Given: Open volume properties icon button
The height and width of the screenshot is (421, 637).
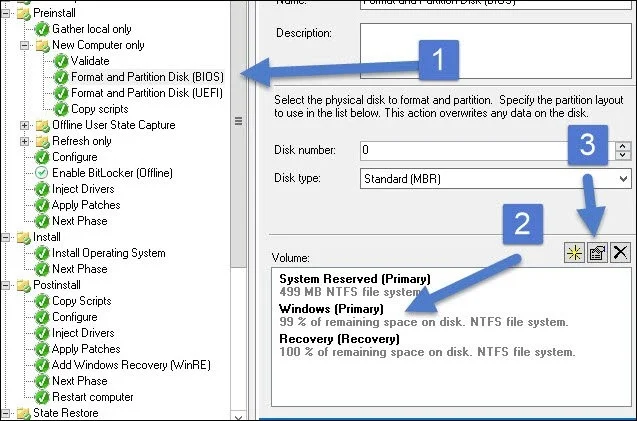Looking at the screenshot, I should 597,253.
